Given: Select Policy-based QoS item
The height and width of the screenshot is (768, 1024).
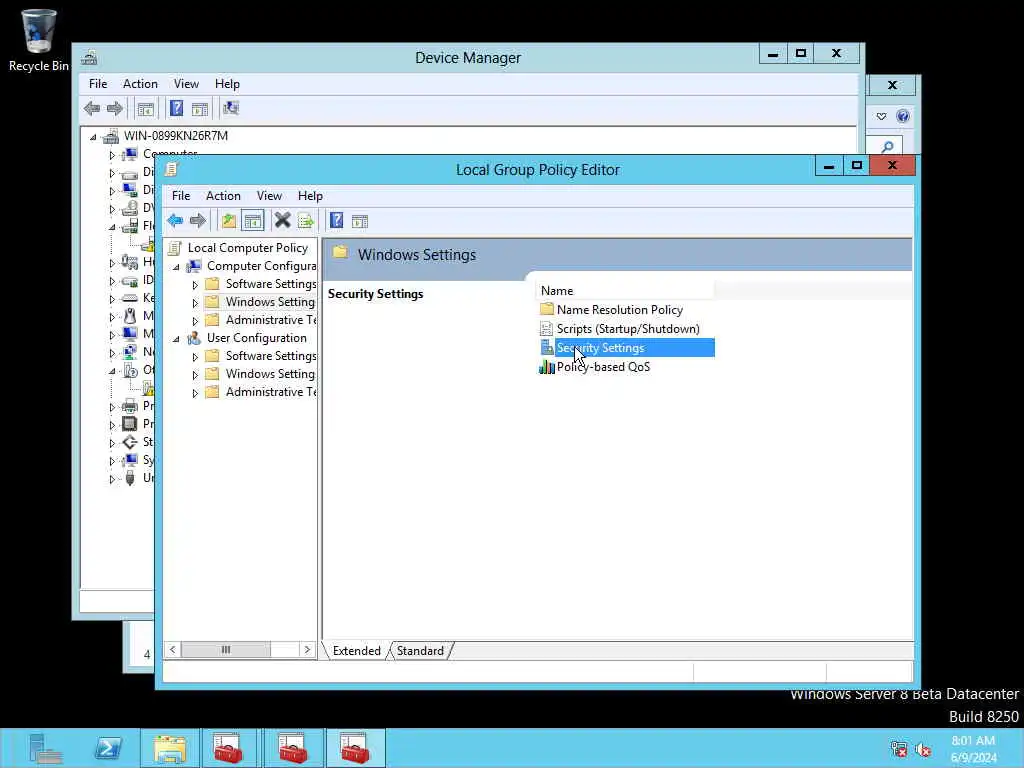Looking at the screenshot, I should coord(603,367).
